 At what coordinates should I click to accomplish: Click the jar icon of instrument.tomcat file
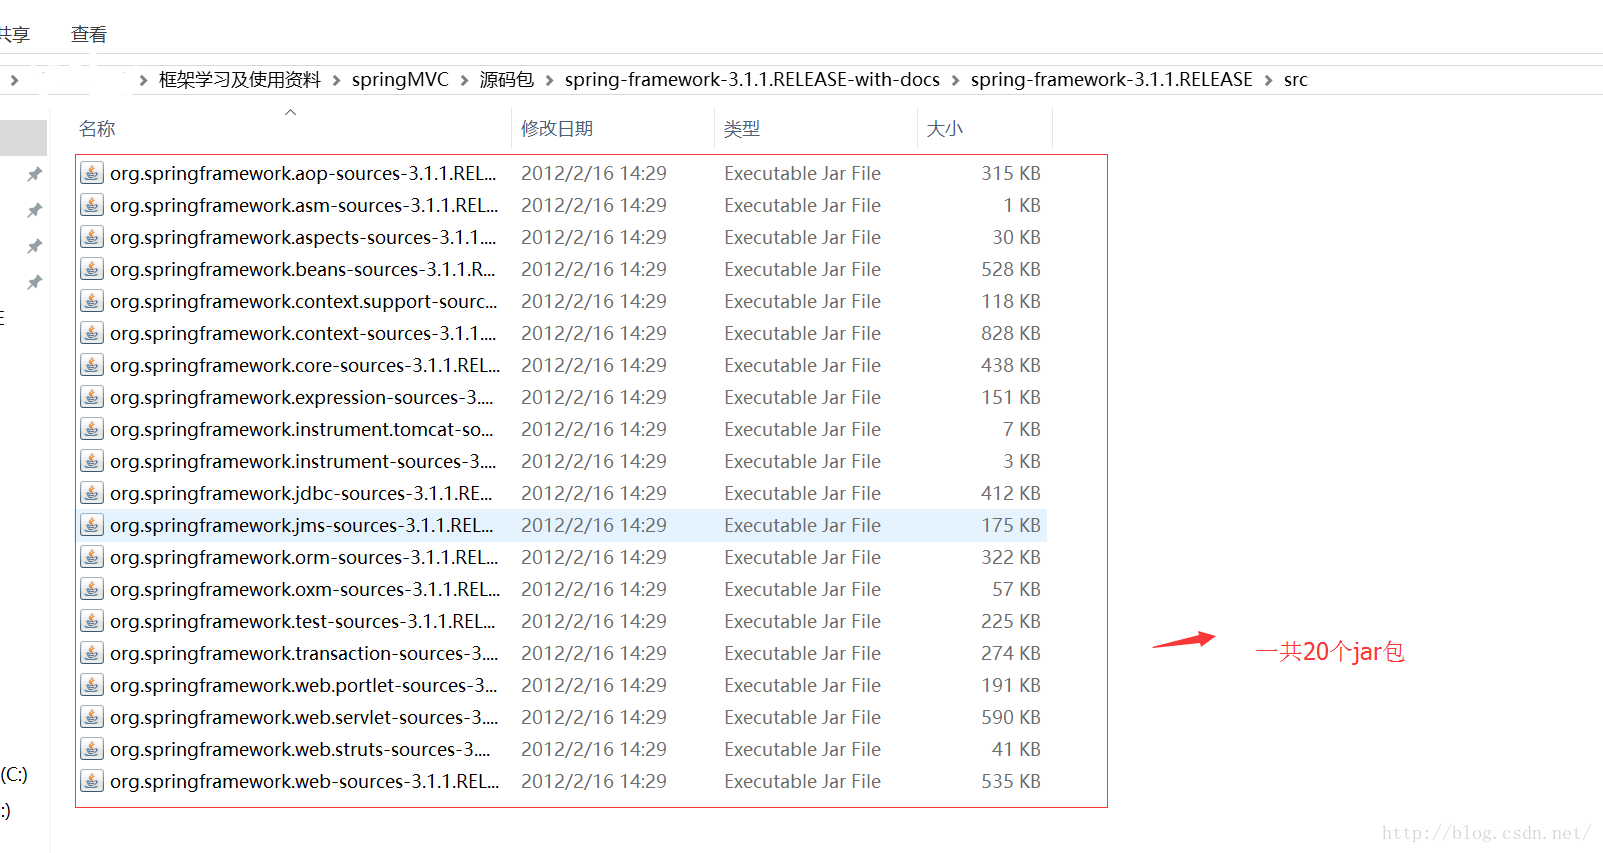92,429
